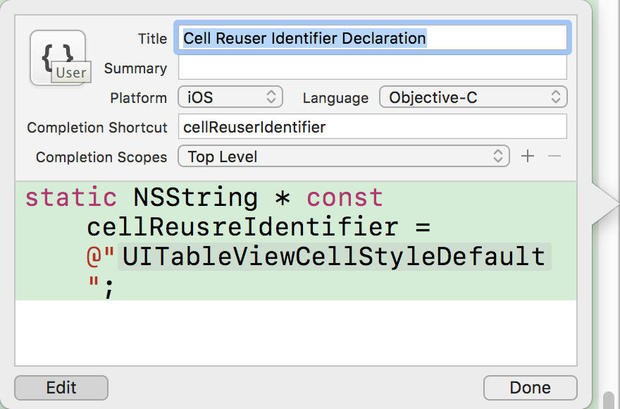620x409 pixels.
Task: Click into the Title text field
Action: pyautogui.click(x=372, y=39)
